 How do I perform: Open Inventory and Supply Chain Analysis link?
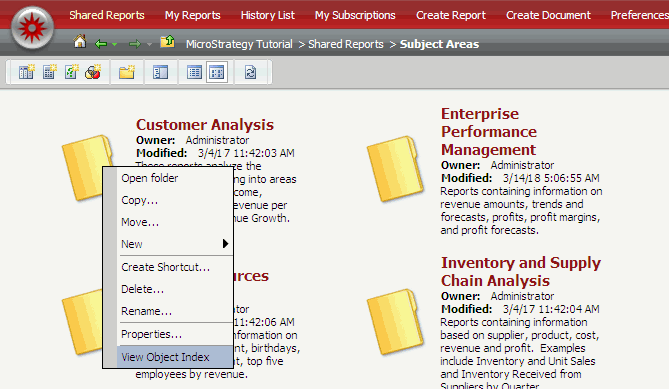click(x=521, y=272)
